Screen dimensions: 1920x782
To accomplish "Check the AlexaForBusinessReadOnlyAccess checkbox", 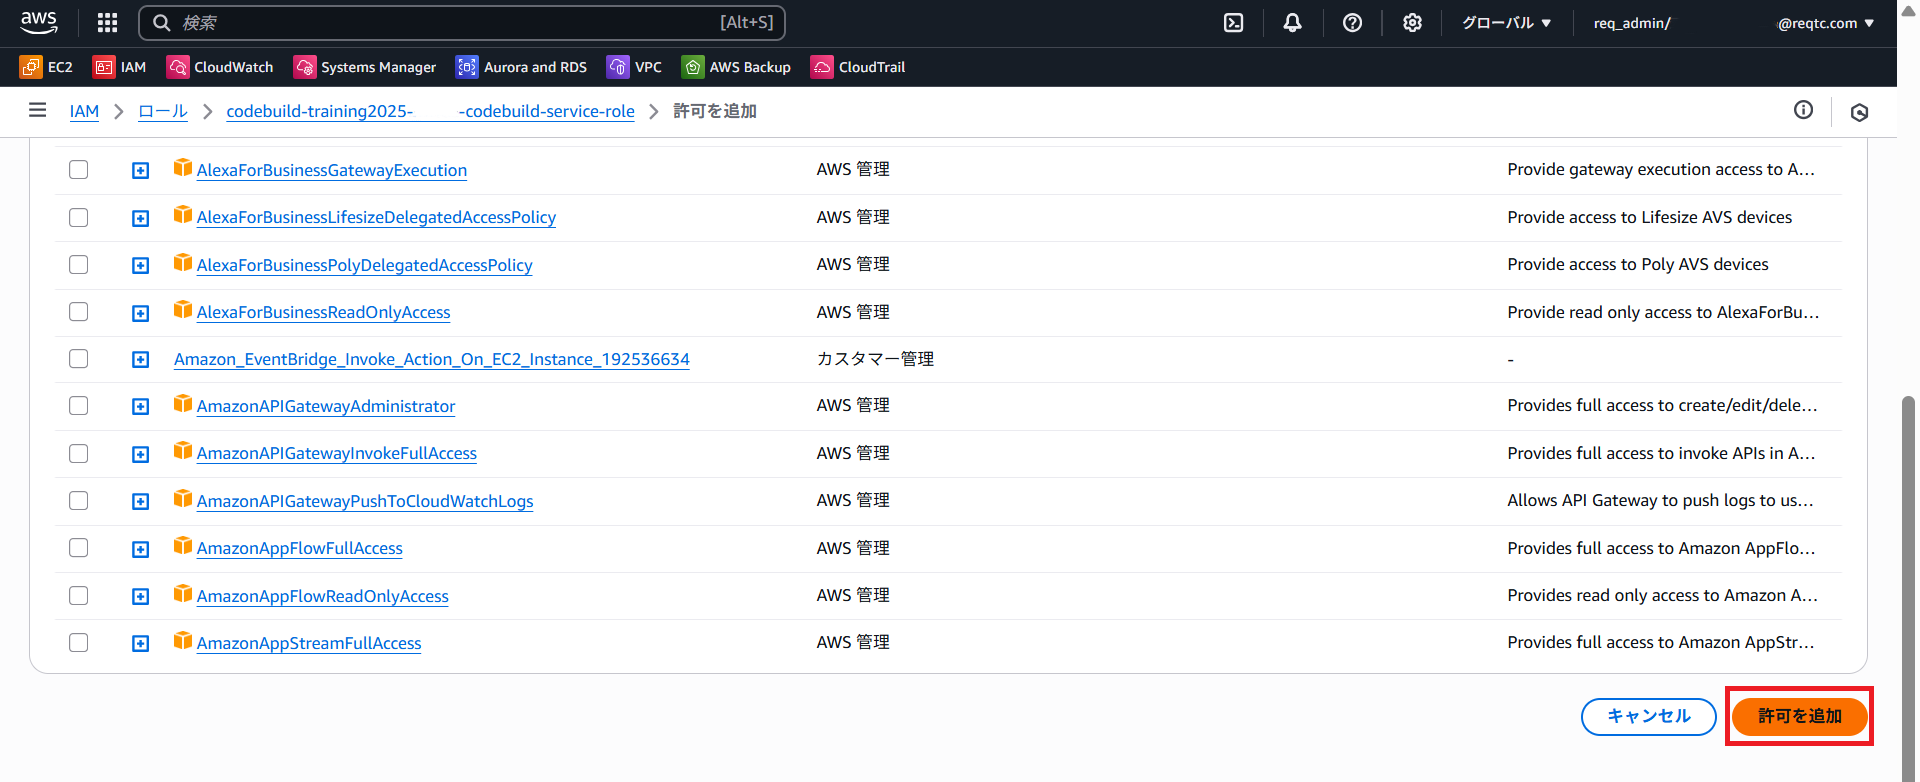I will (79, 312).
